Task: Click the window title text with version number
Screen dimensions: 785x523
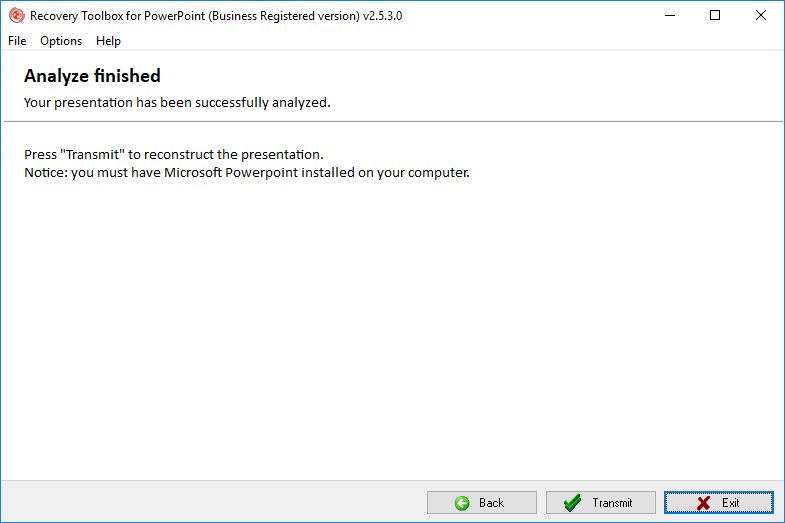Action: (x=216, y=16)
